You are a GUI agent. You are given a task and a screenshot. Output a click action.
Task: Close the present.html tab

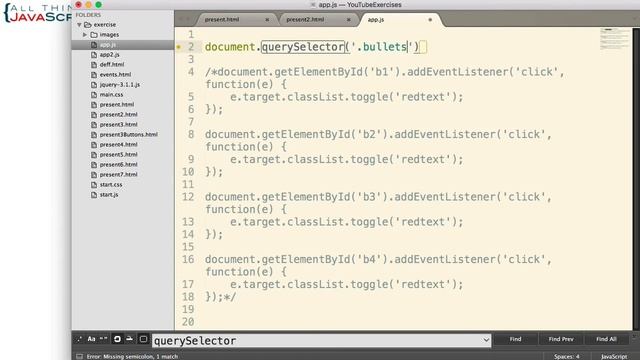[x=267, y=20]
